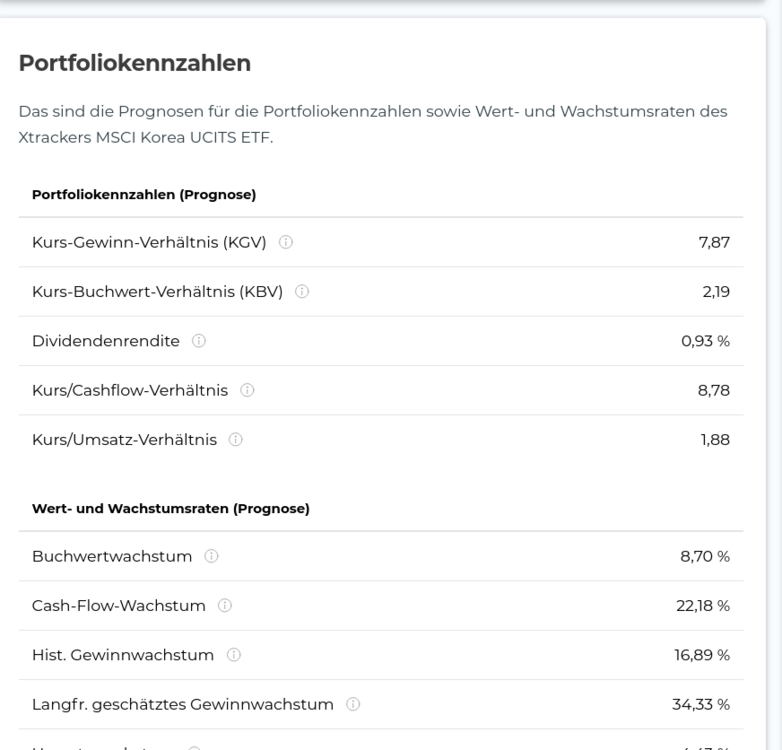The width and height of the screenshot is (782, 750).
Task: Select the KGV value 7,87
Action: pos(714,242)
